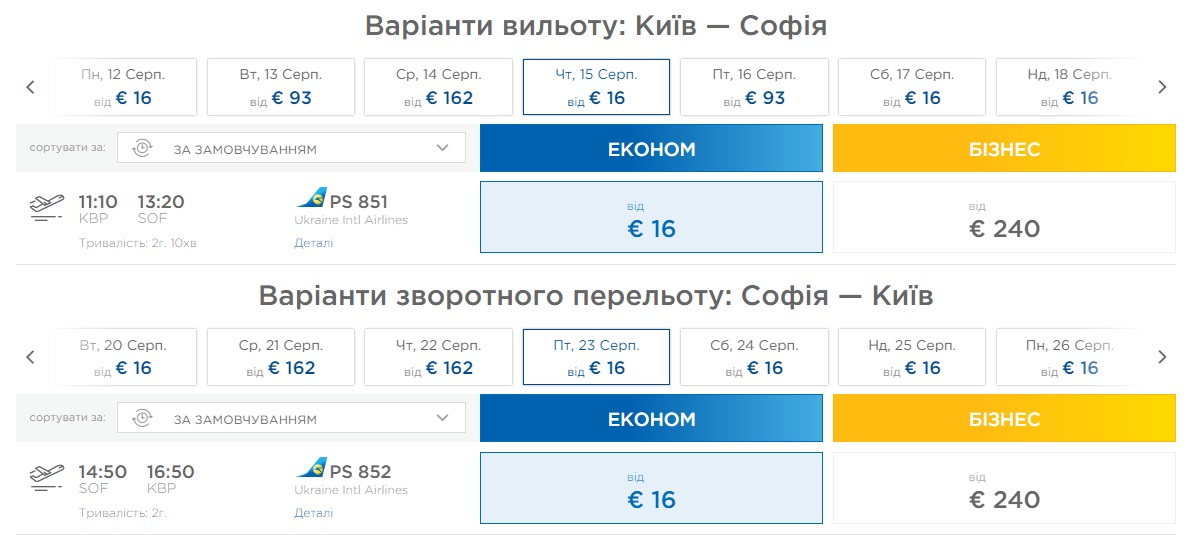Click previous dates arrow for Sofia–Kyiv return
The height and width of the screenshot is (537, 1191).
click(30, 357)
